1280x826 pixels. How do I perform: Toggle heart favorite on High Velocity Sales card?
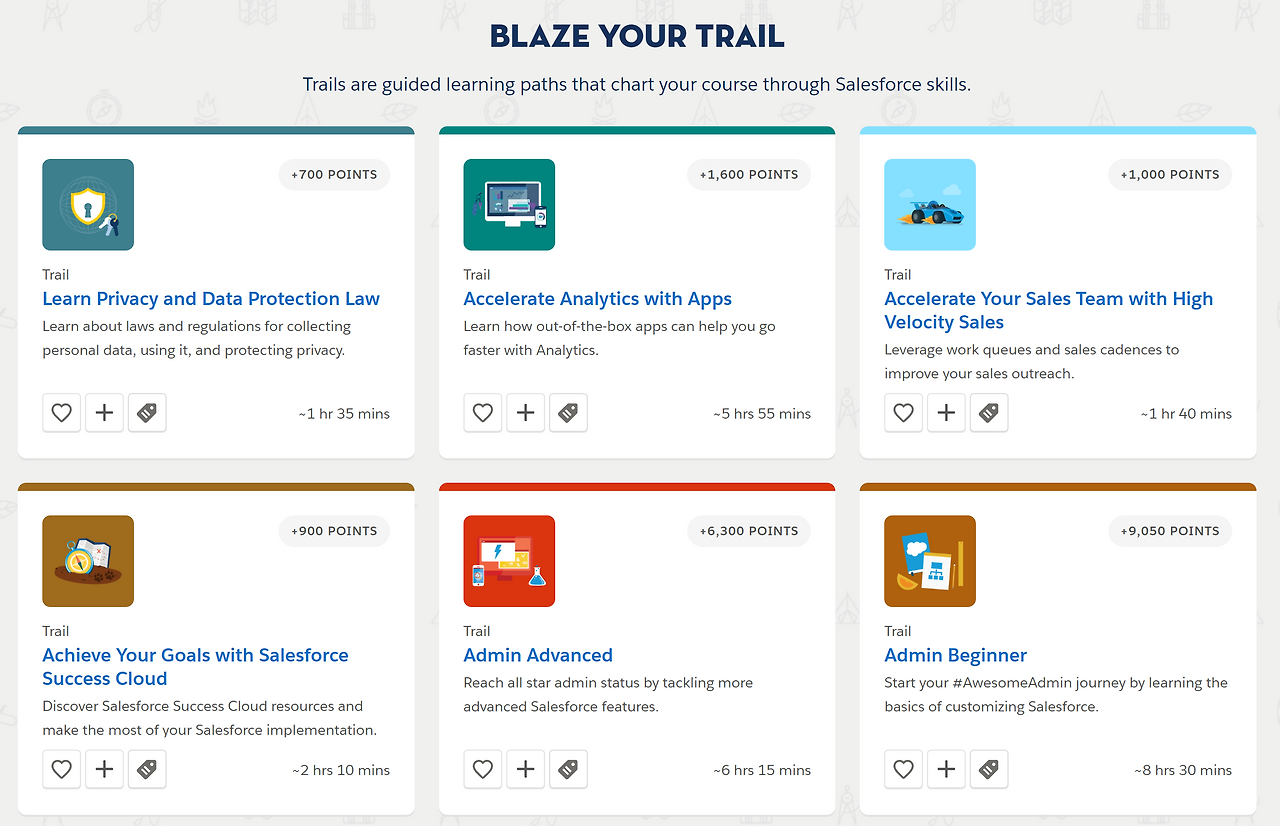tap(904, 413)
